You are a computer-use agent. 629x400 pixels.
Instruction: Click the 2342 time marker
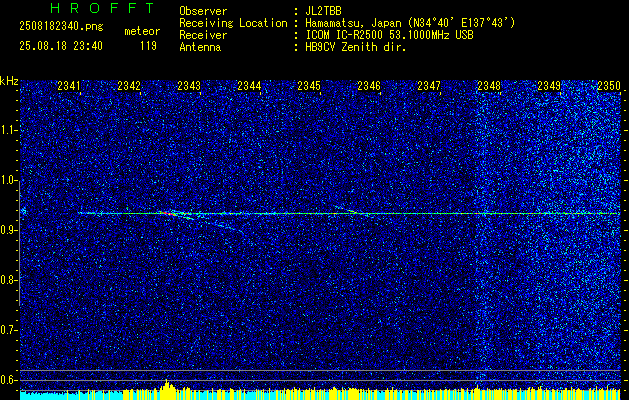pos(129,85)
